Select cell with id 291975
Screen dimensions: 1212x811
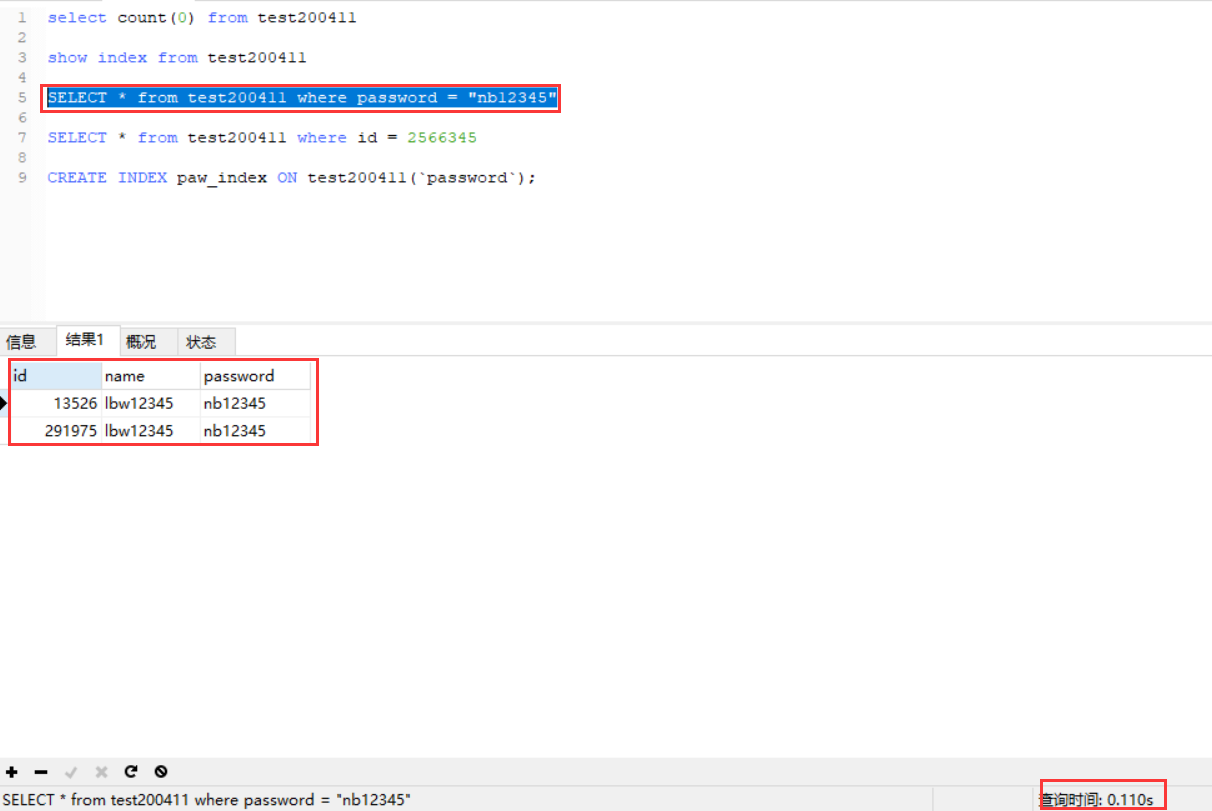(56, 431)
